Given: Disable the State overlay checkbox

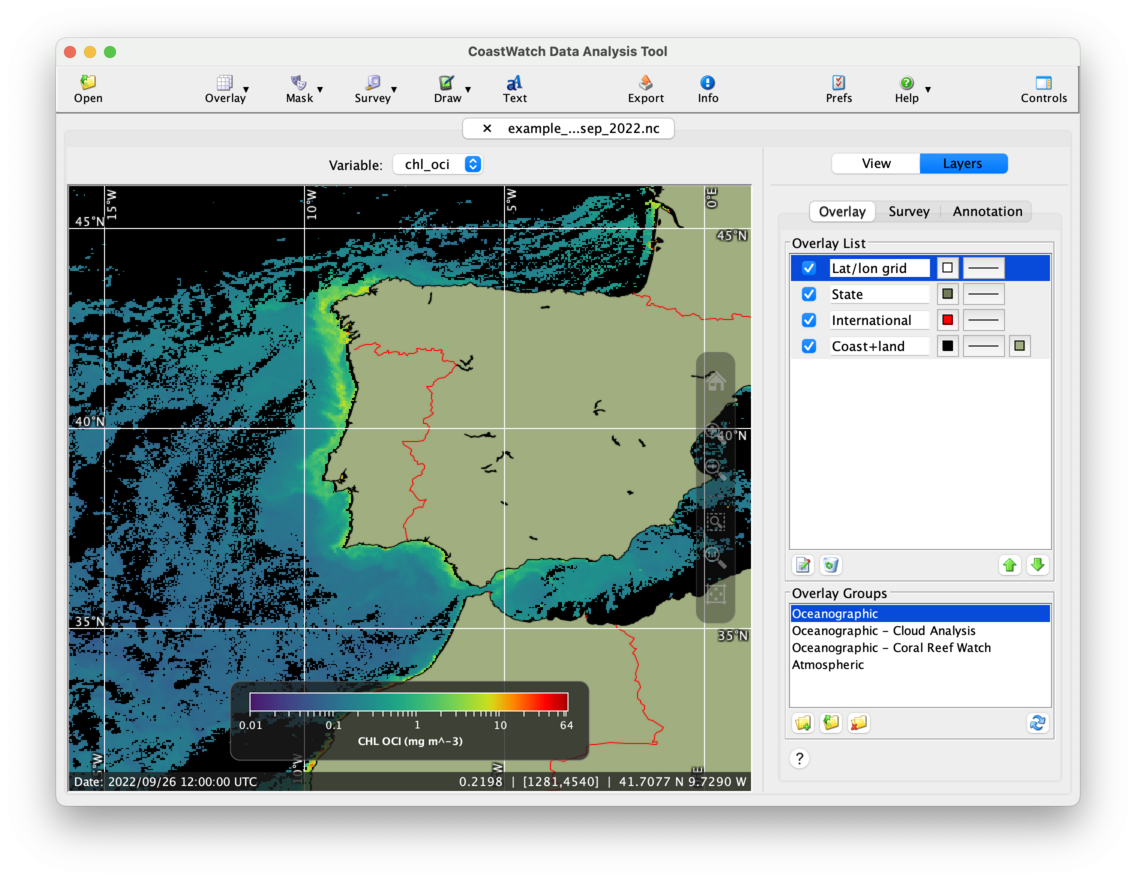Looking at the screenshot, I should pos(809,294).
